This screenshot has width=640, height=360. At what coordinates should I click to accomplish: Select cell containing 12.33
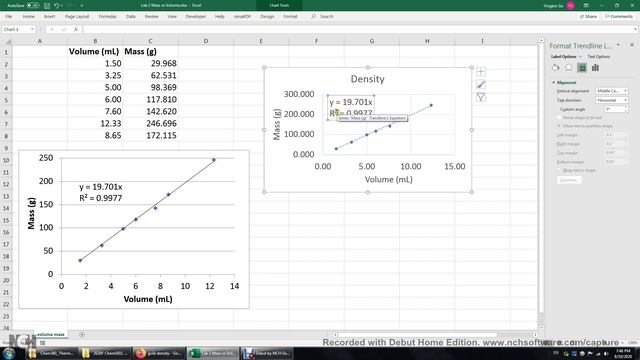[95, 123]
